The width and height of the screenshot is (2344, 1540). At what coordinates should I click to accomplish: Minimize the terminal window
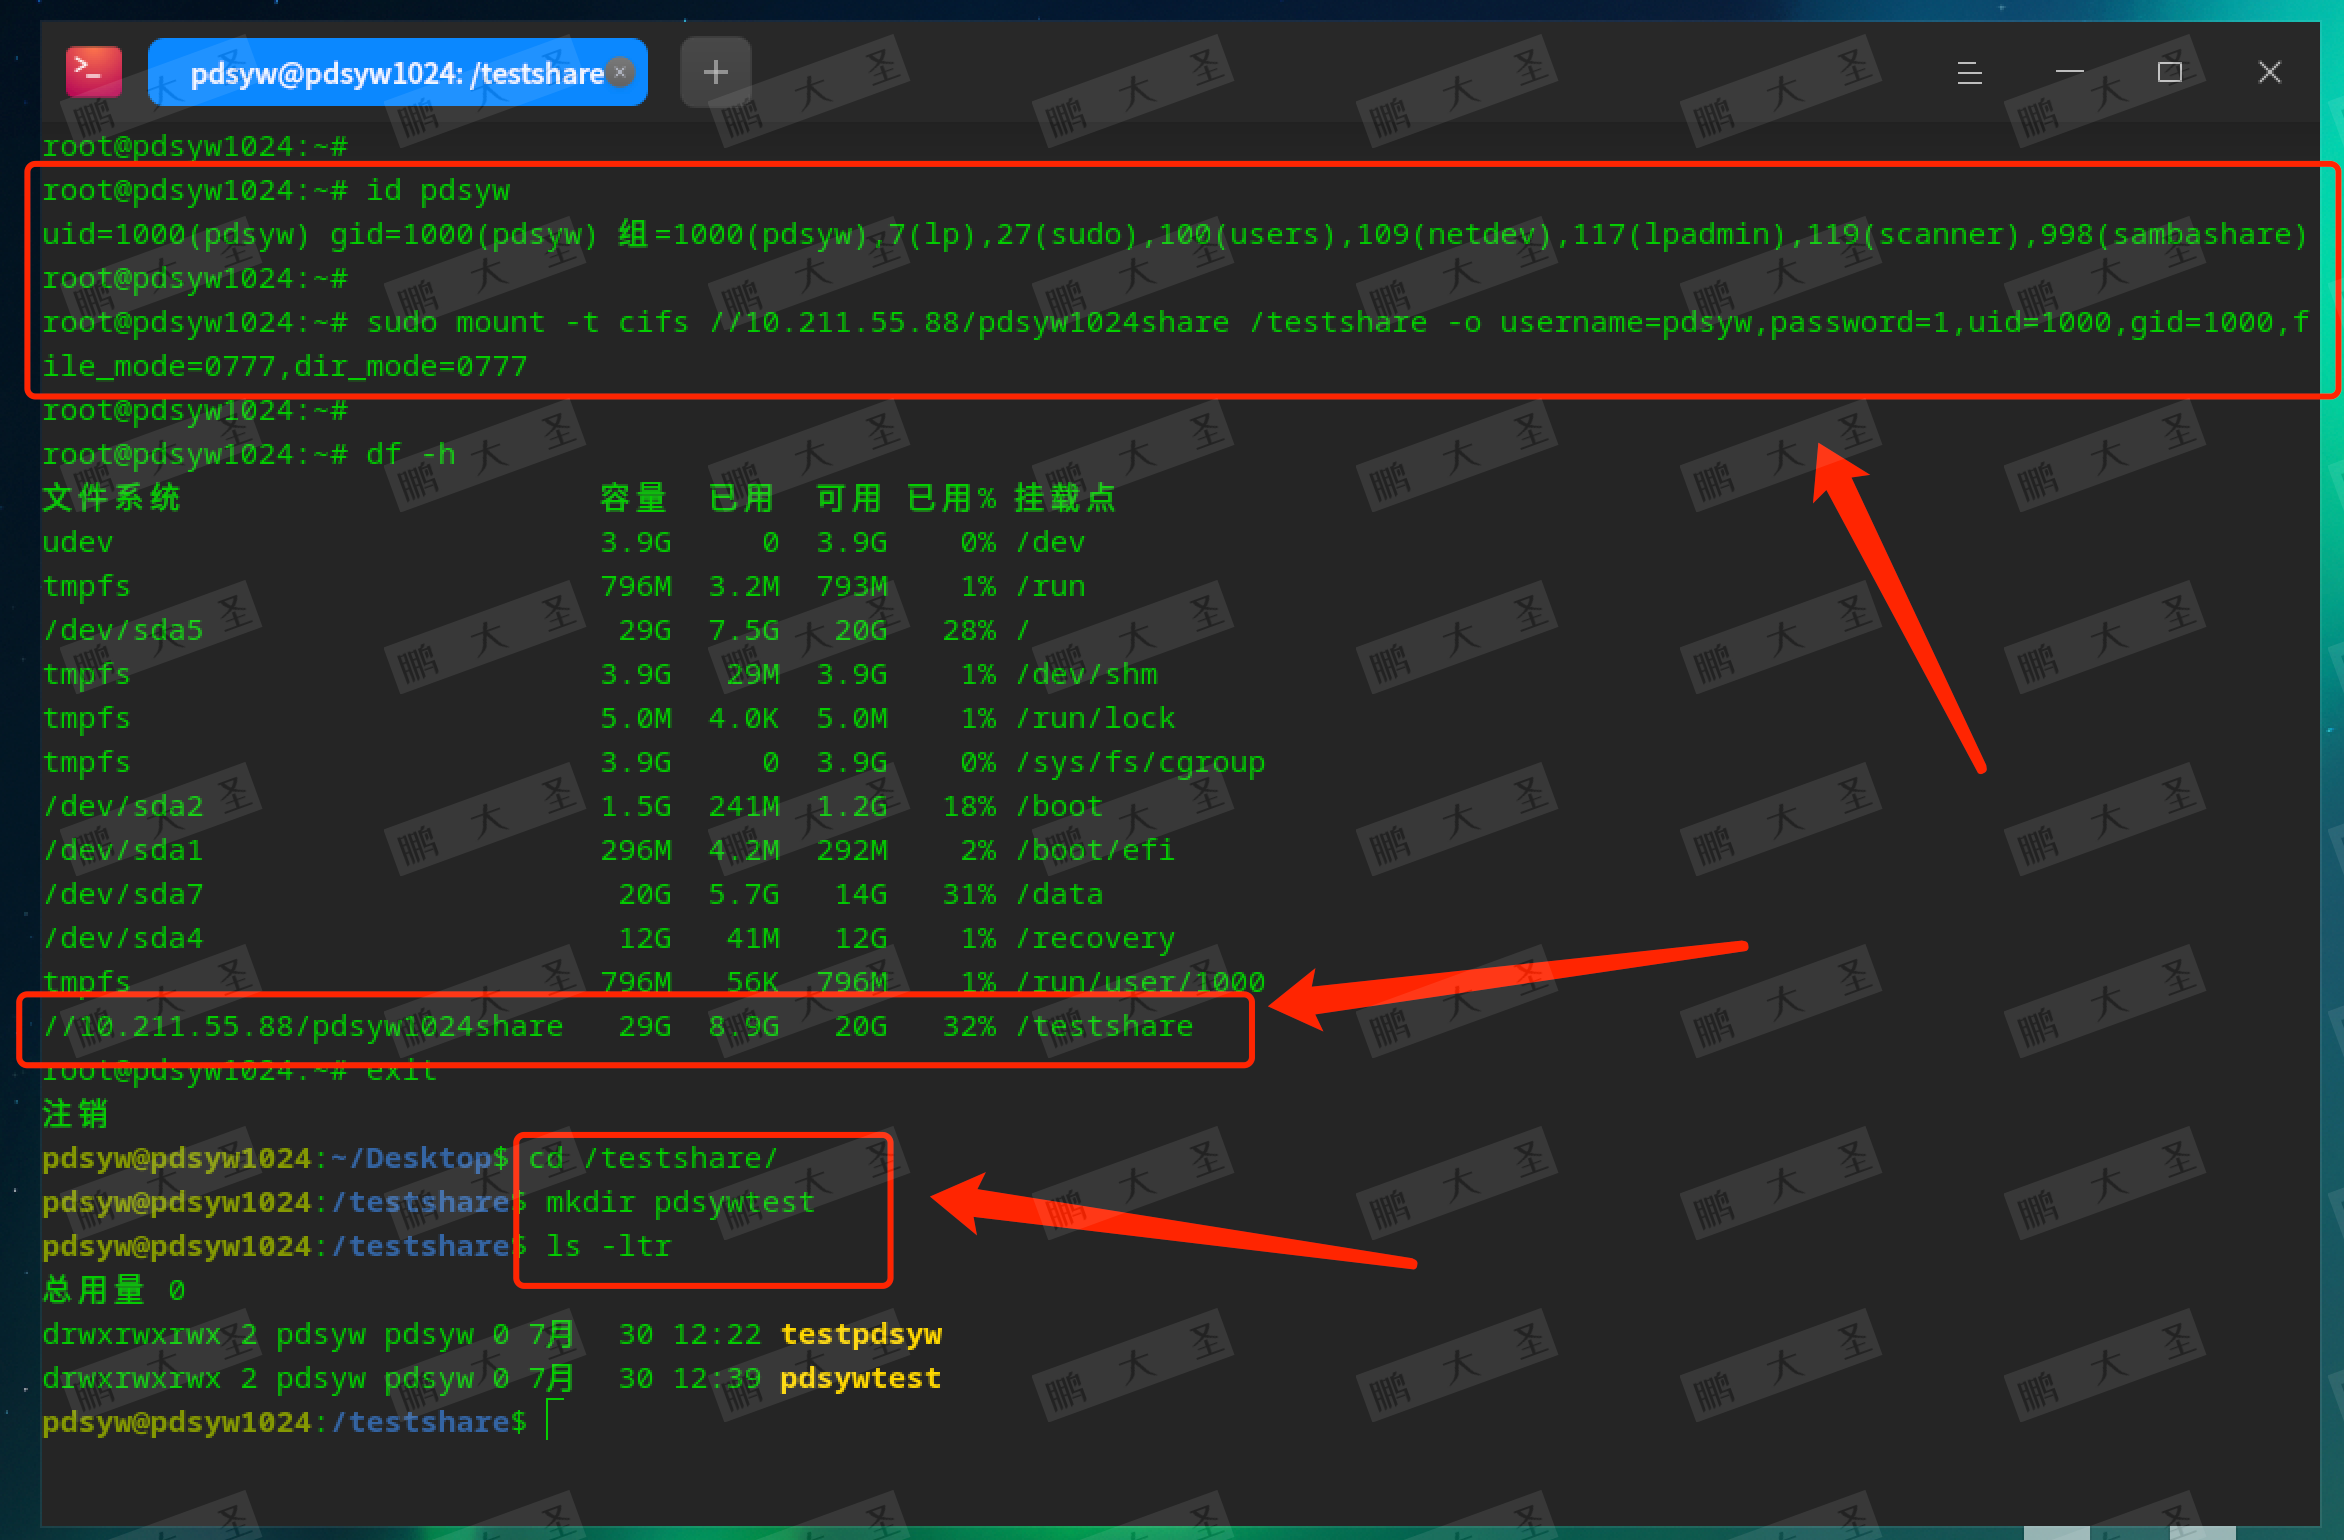pyautogui.click(x=2069, y=72)
